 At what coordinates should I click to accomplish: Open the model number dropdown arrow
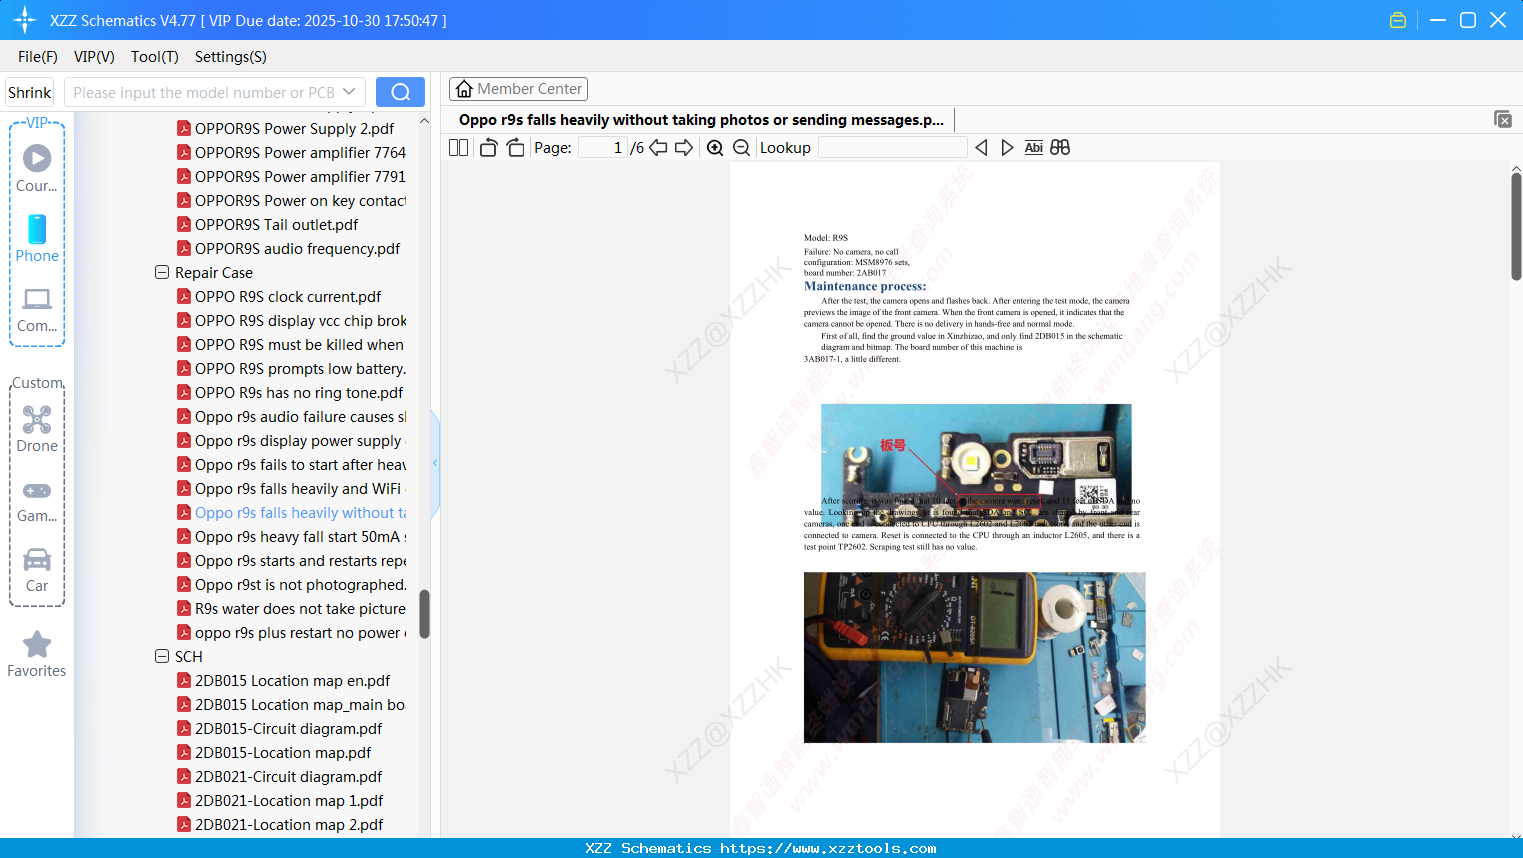coord(349,92)
